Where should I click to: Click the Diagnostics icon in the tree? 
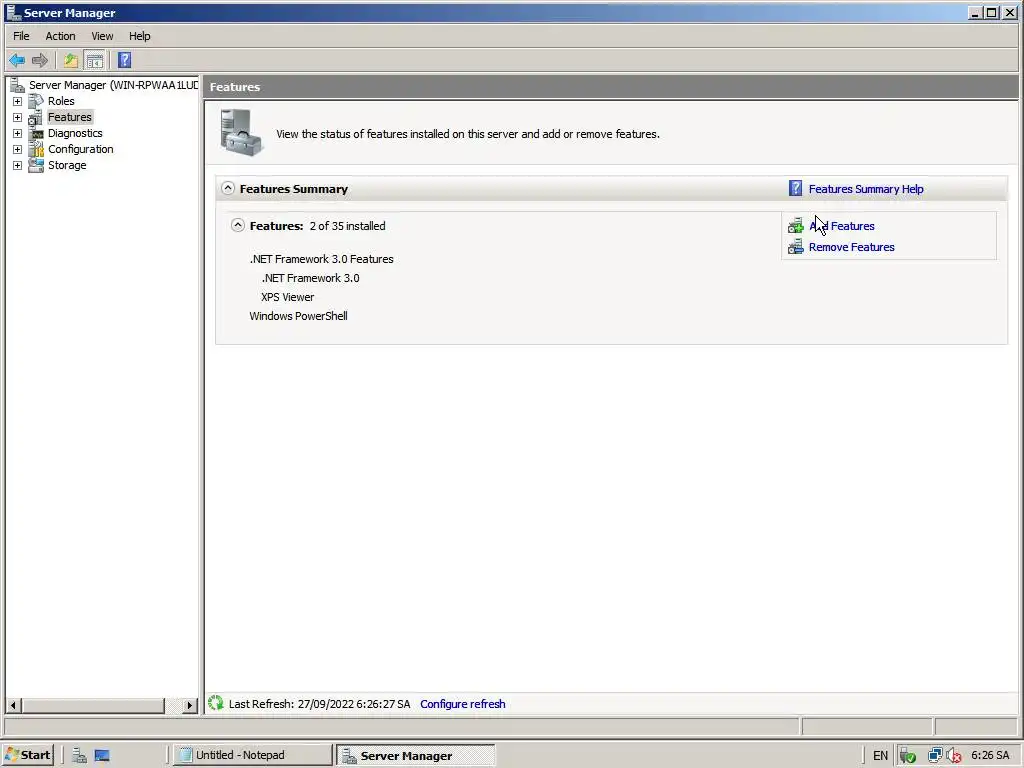(36, 133)
